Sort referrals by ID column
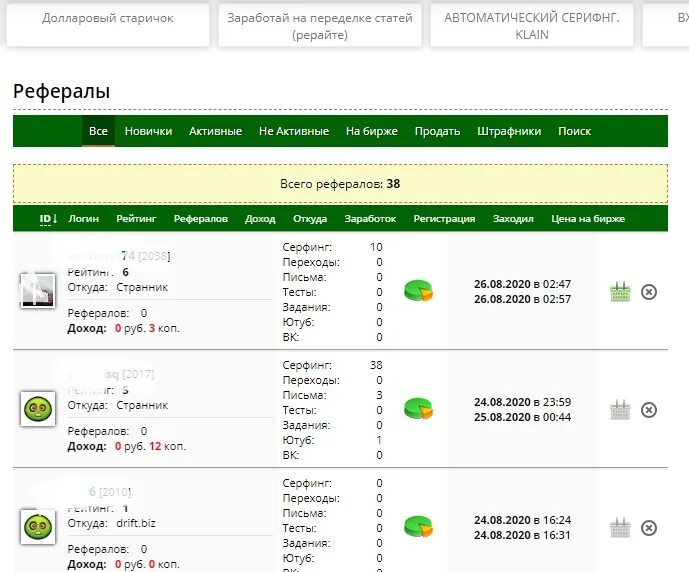Image resolution: width=689 pixels, height=572 pixels. [x=48, y=219]
